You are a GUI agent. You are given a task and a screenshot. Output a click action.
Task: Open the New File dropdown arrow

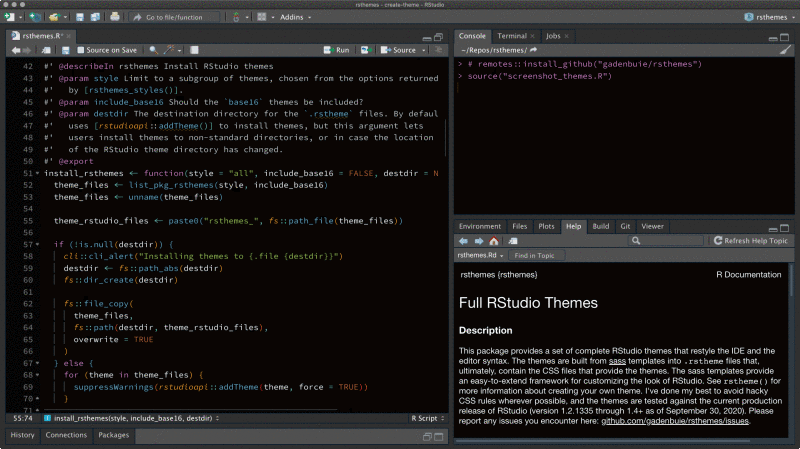[x=20, y=17]
